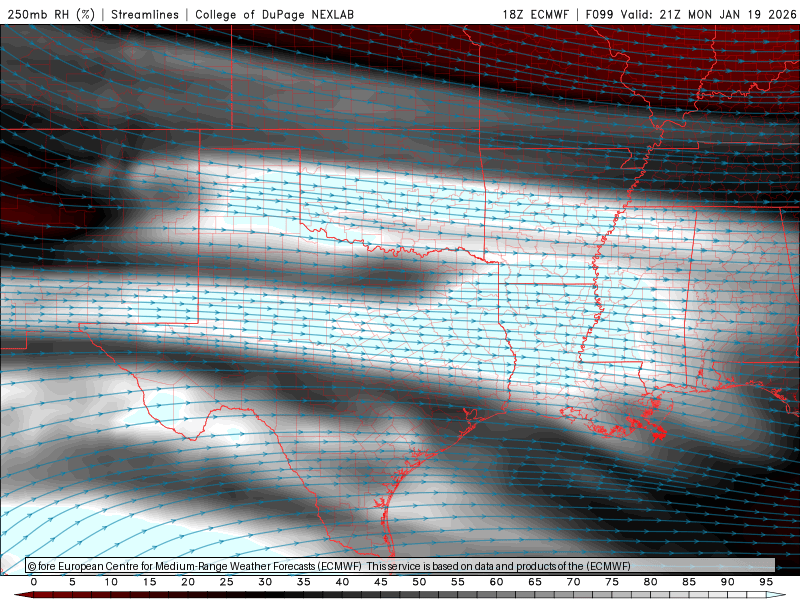Click the '55' label on color scale
Screen dimensions: 800x600
pyautogui.click(x=458, y=582)
